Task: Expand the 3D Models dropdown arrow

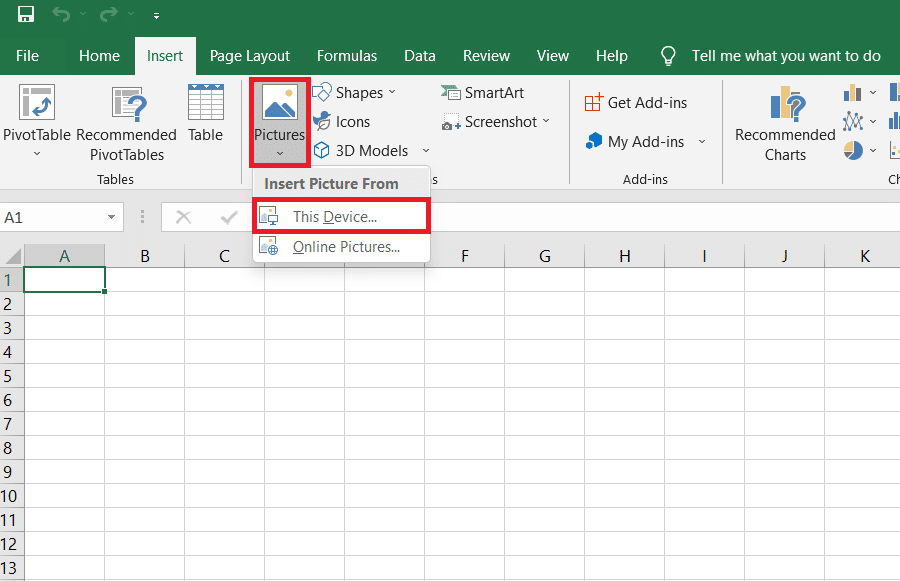Action: [426, 150]
